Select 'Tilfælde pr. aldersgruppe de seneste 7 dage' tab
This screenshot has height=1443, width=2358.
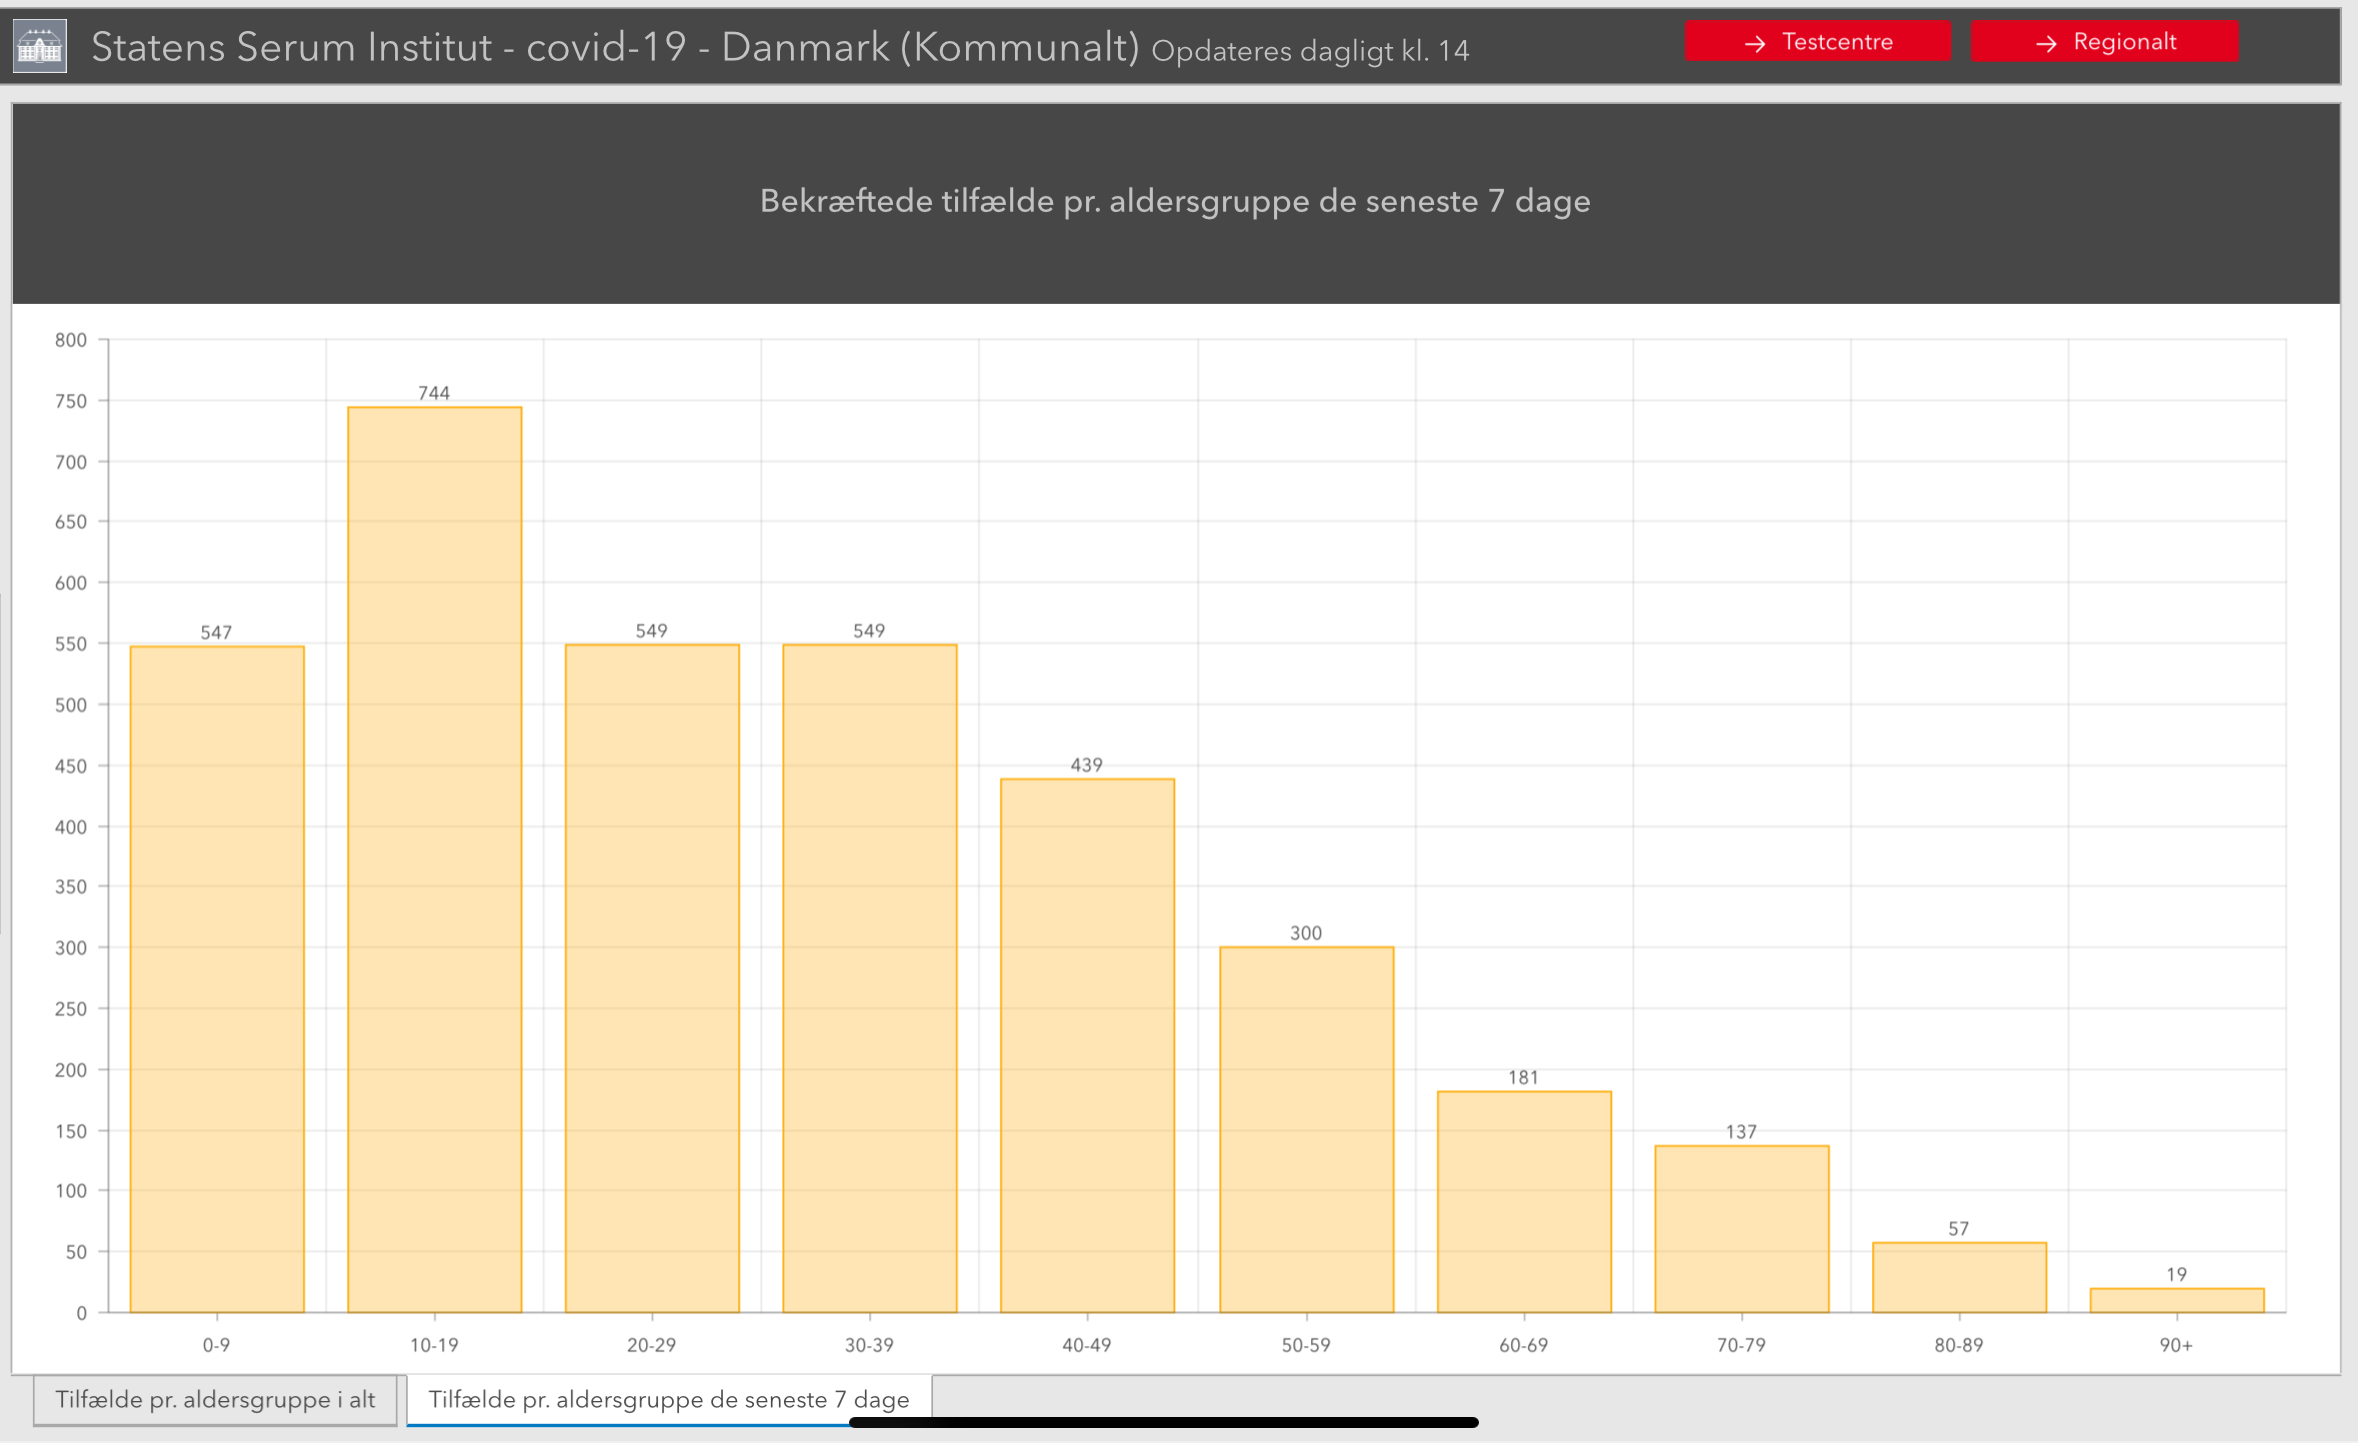pyautogui.click(x=668, y=1399)
